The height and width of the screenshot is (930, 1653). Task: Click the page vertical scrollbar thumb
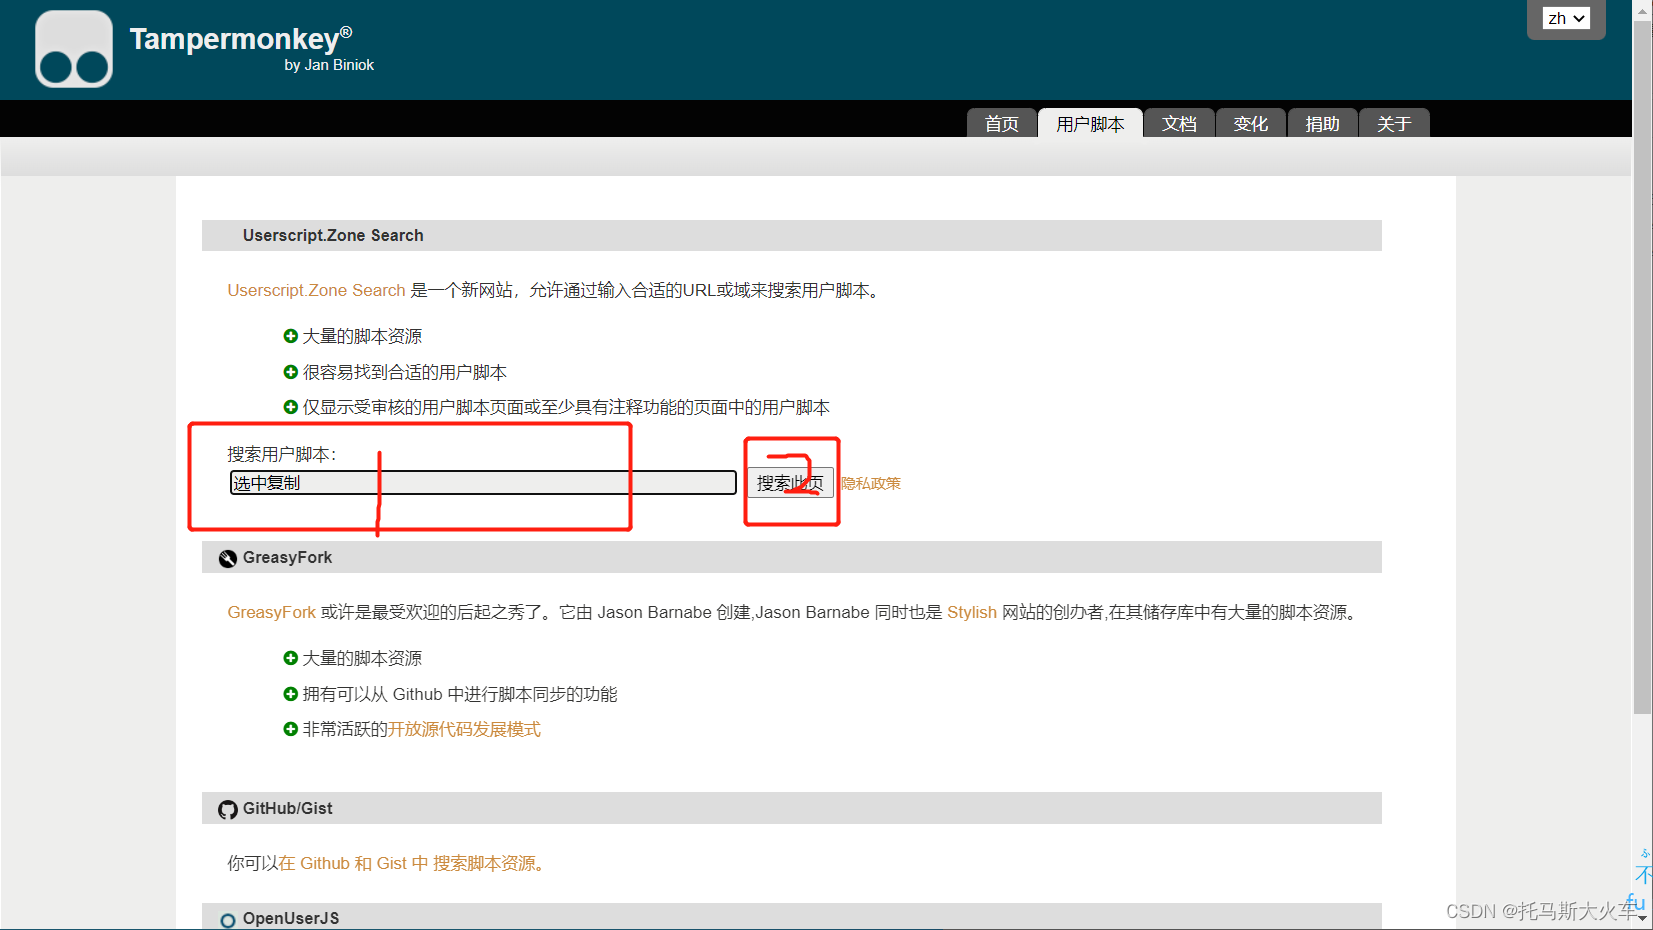[x=1642, y=365]
